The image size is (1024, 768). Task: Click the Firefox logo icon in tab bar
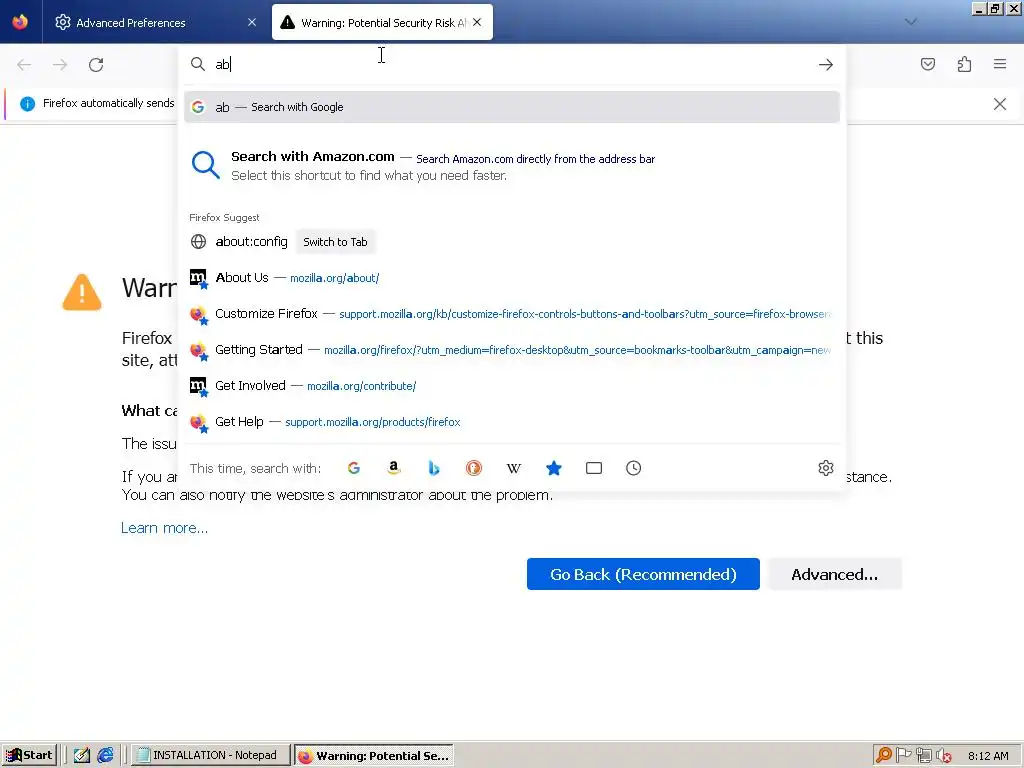pyautogui.click(x=20, y=22)
